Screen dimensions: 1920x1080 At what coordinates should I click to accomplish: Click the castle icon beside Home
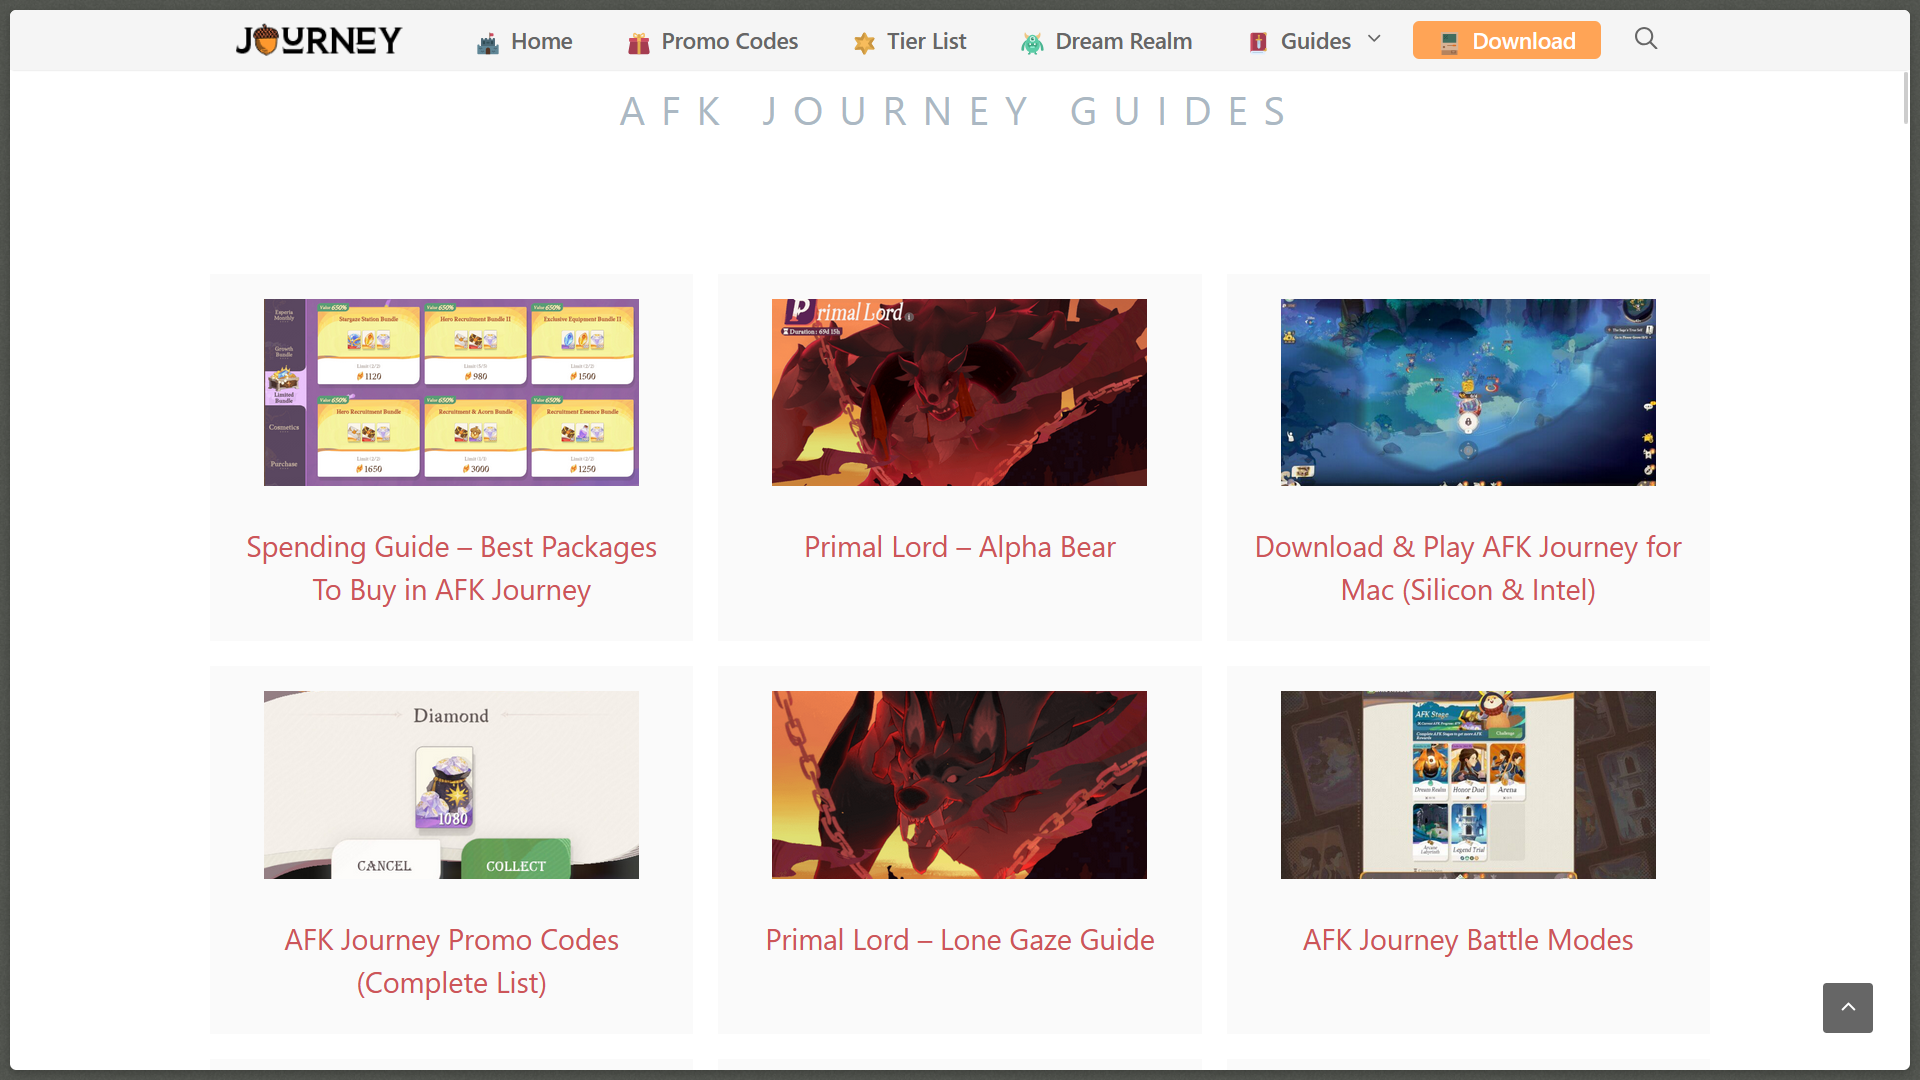pos(488,43)
